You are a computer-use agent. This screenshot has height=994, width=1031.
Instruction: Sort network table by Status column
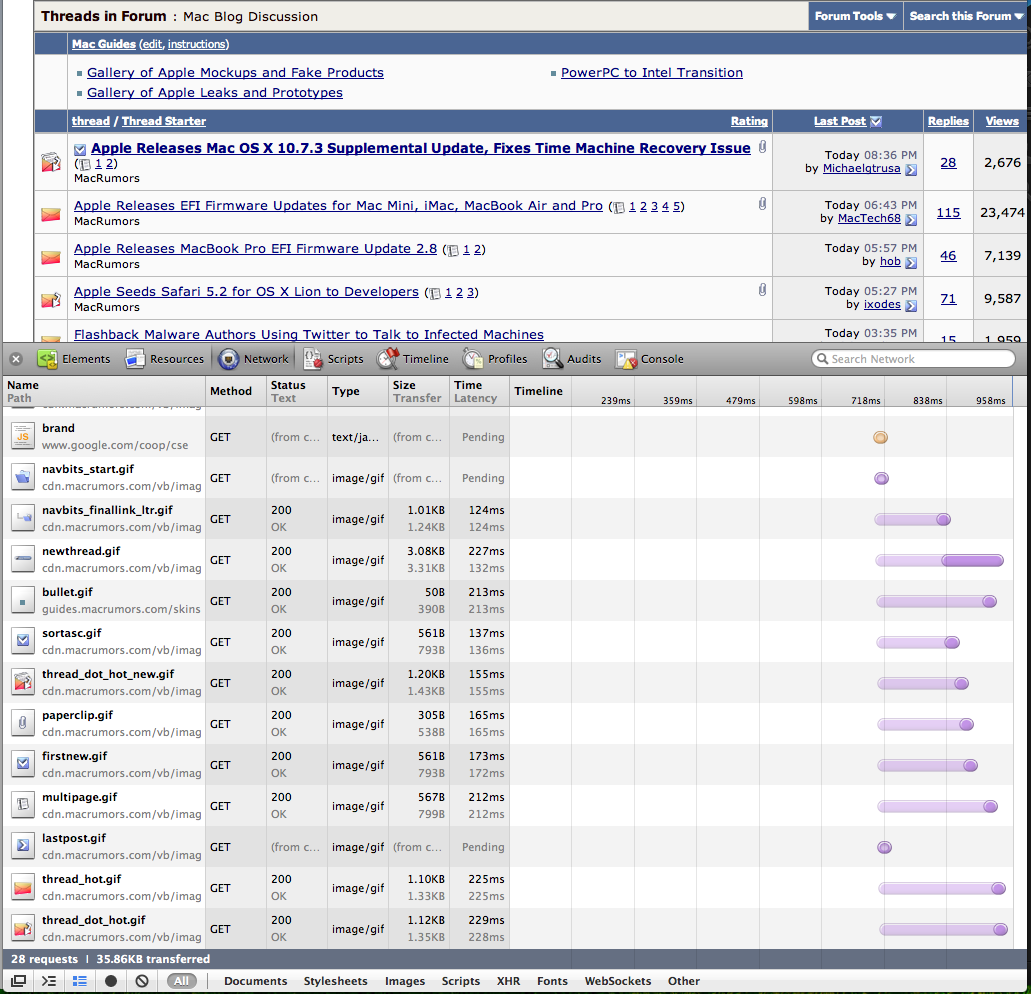click(297, 391)
